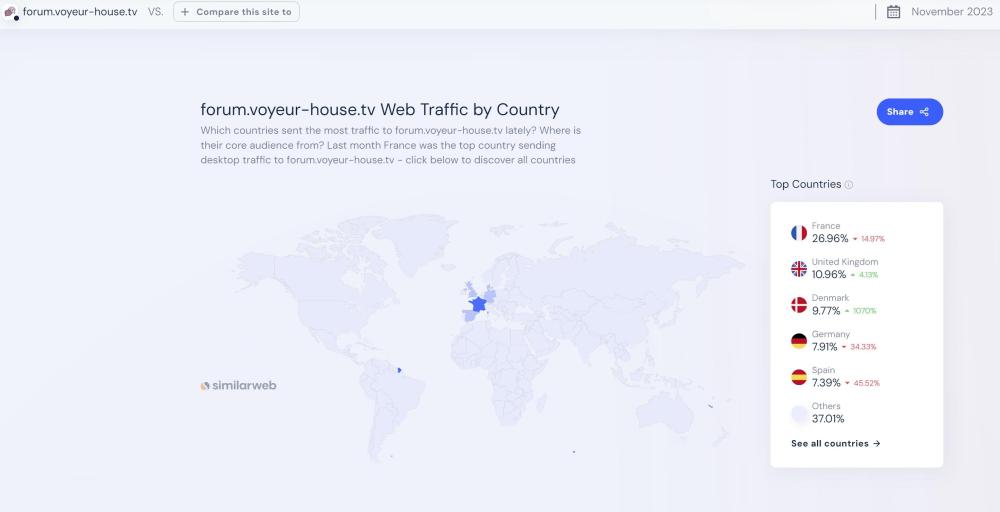Open the See all countries link
This screenshot has width=1000, height=512.
835,443
